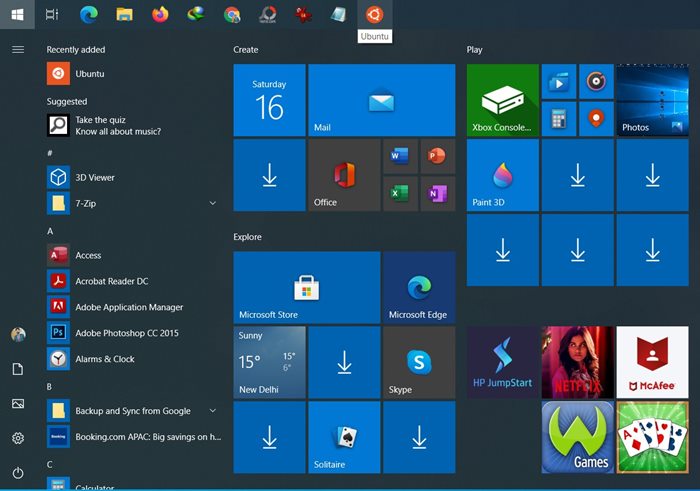The width and height of the screenshot is (700, 491).
Task: Open Documents from the Start sidebar
Action: click(18, 369)
